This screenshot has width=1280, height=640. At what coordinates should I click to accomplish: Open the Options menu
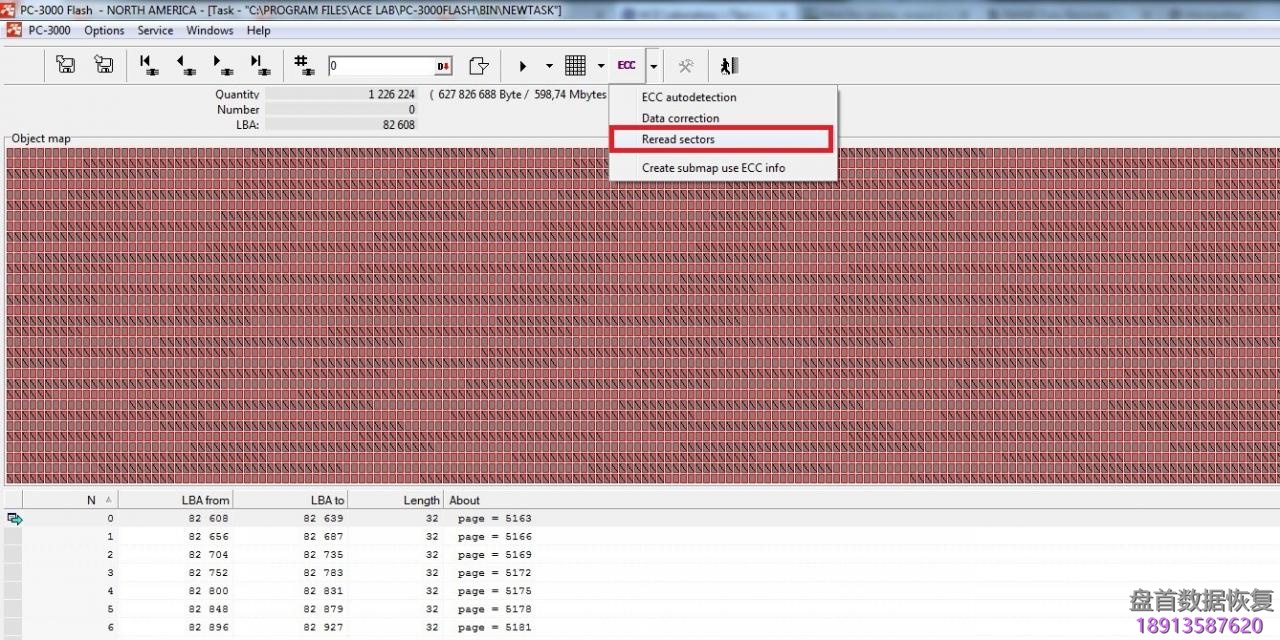pyautogui.click(x=104, y=30)
